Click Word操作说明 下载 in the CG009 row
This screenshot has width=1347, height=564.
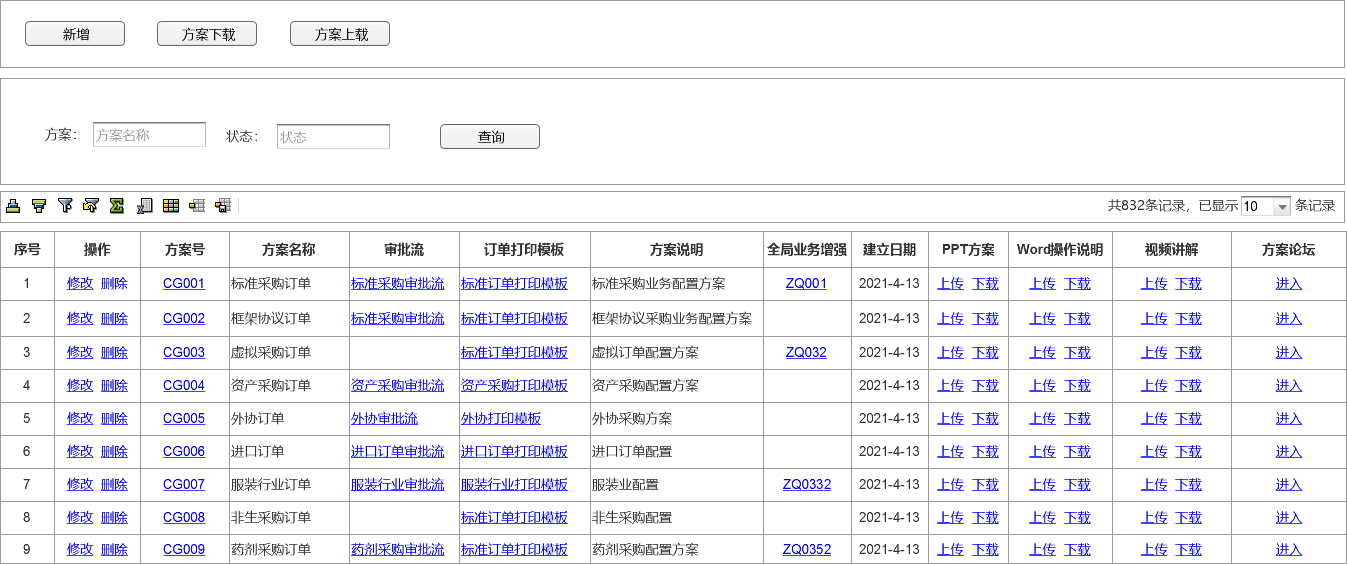click(x=1077, y=550)
